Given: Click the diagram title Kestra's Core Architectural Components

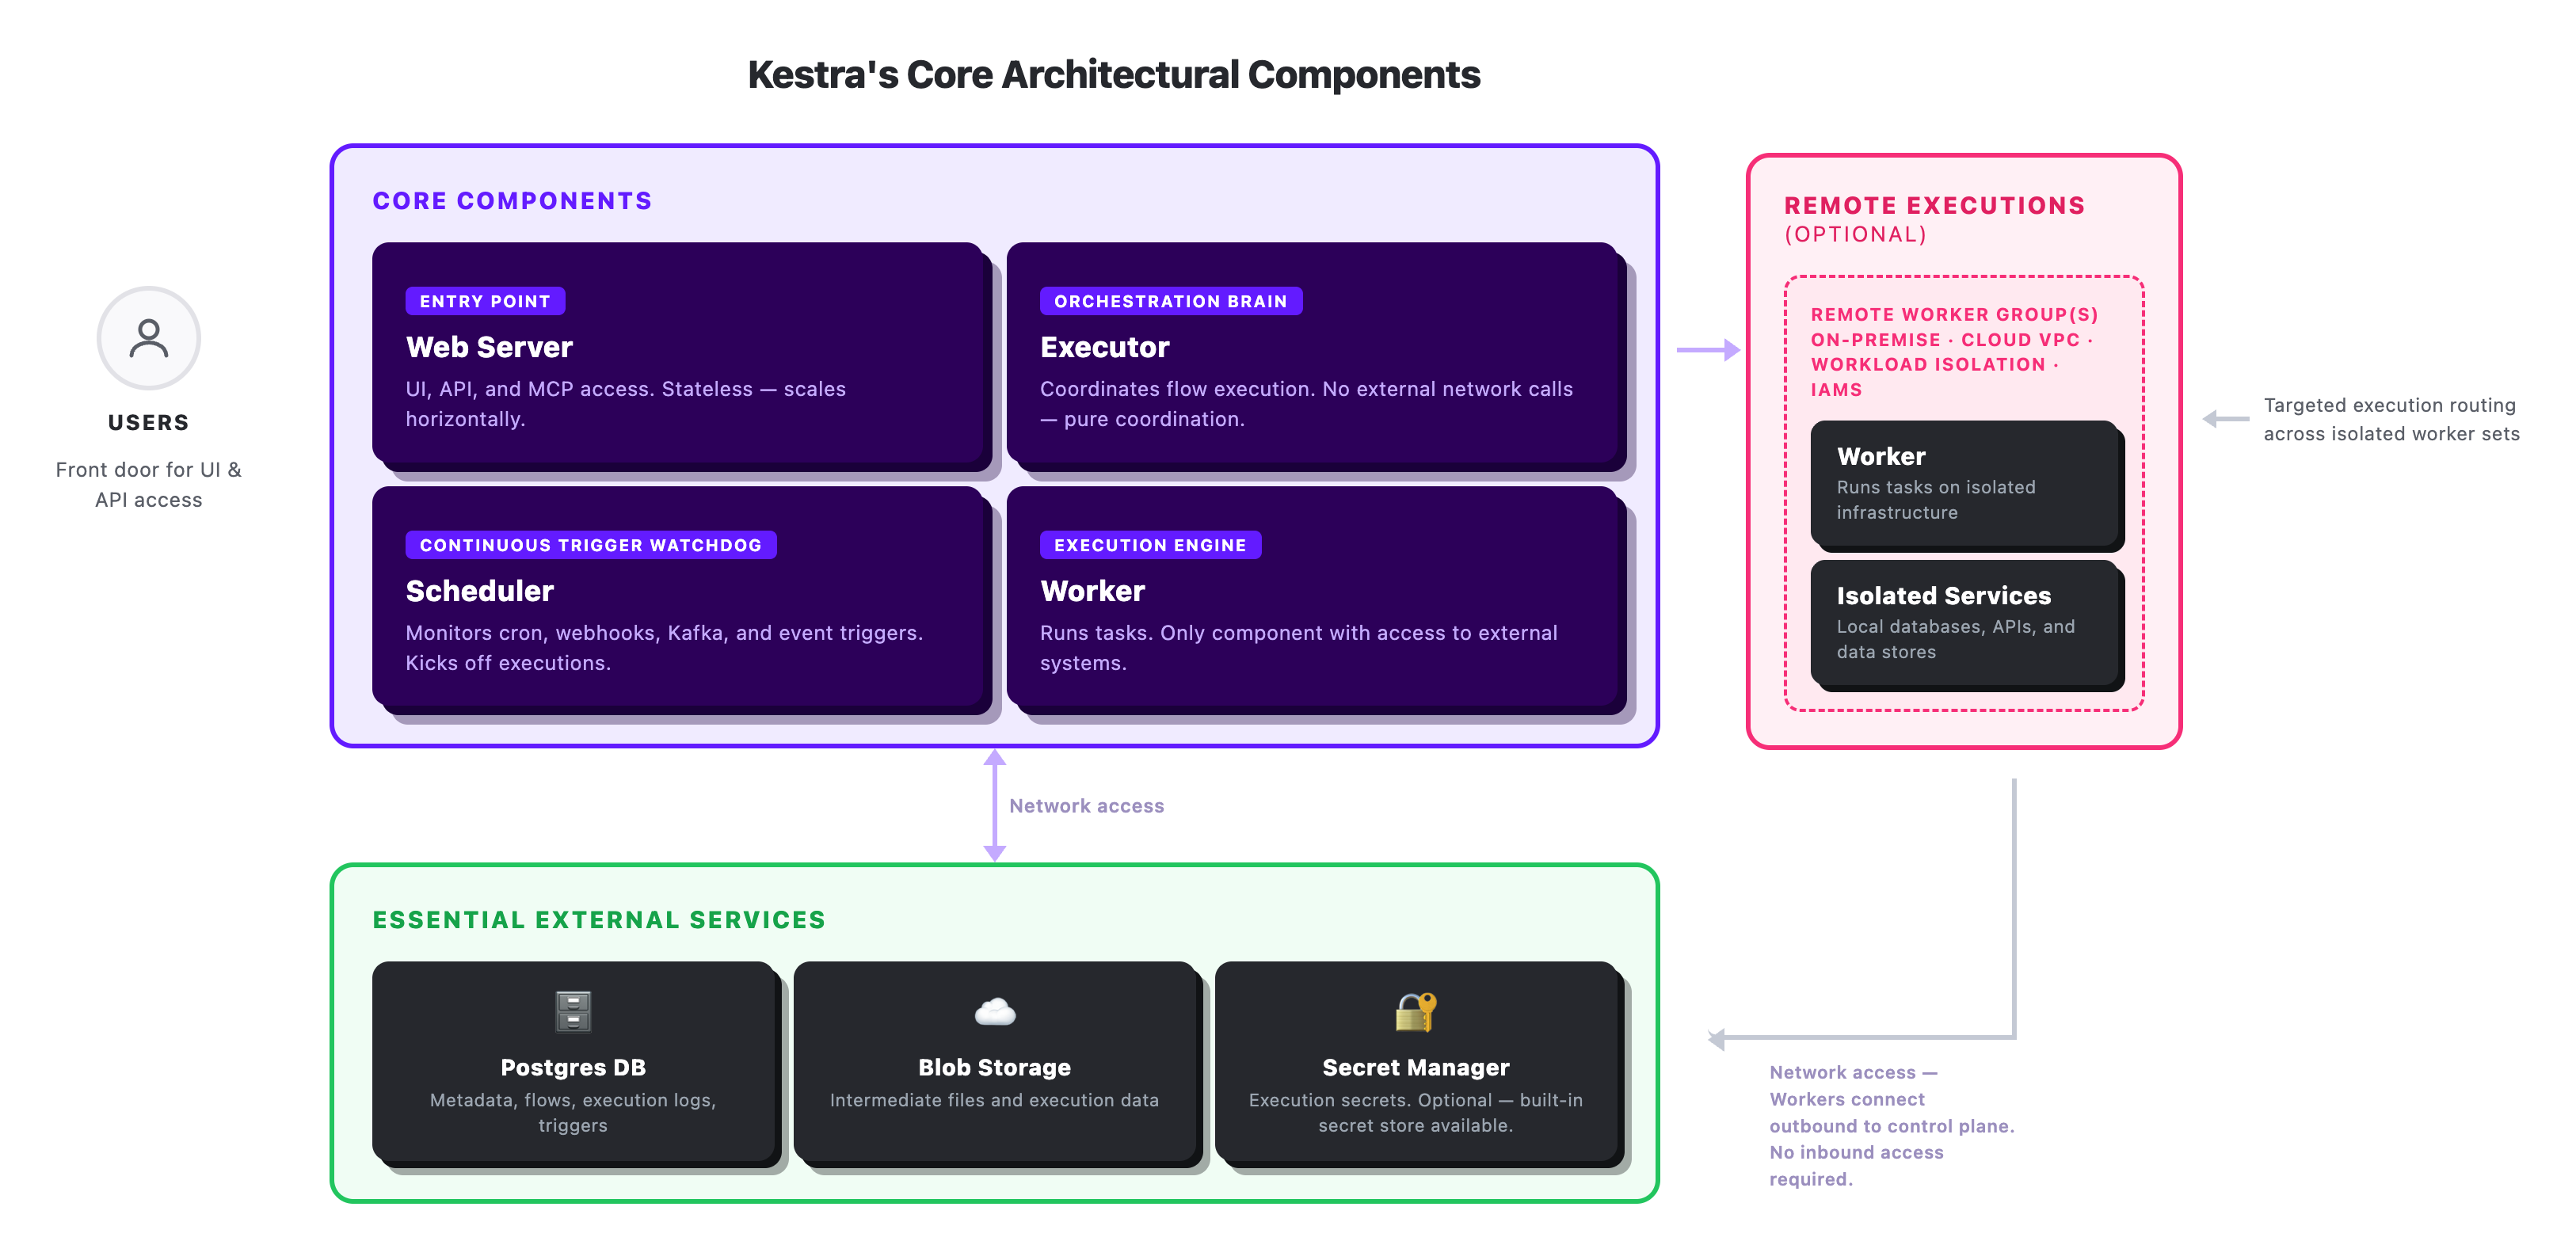Looking at the screenshot, I should [x=1113, y=75].
